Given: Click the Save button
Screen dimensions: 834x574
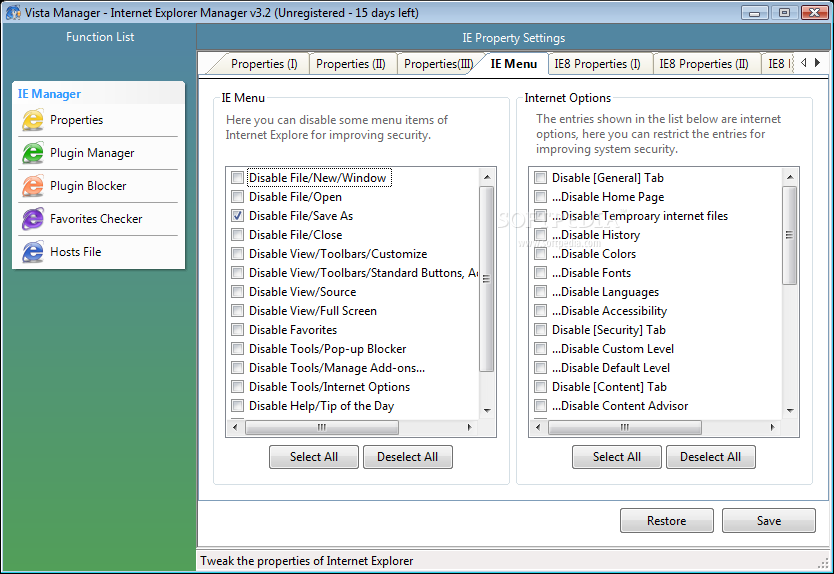Looking at the screenshot, I should (769, 521).
